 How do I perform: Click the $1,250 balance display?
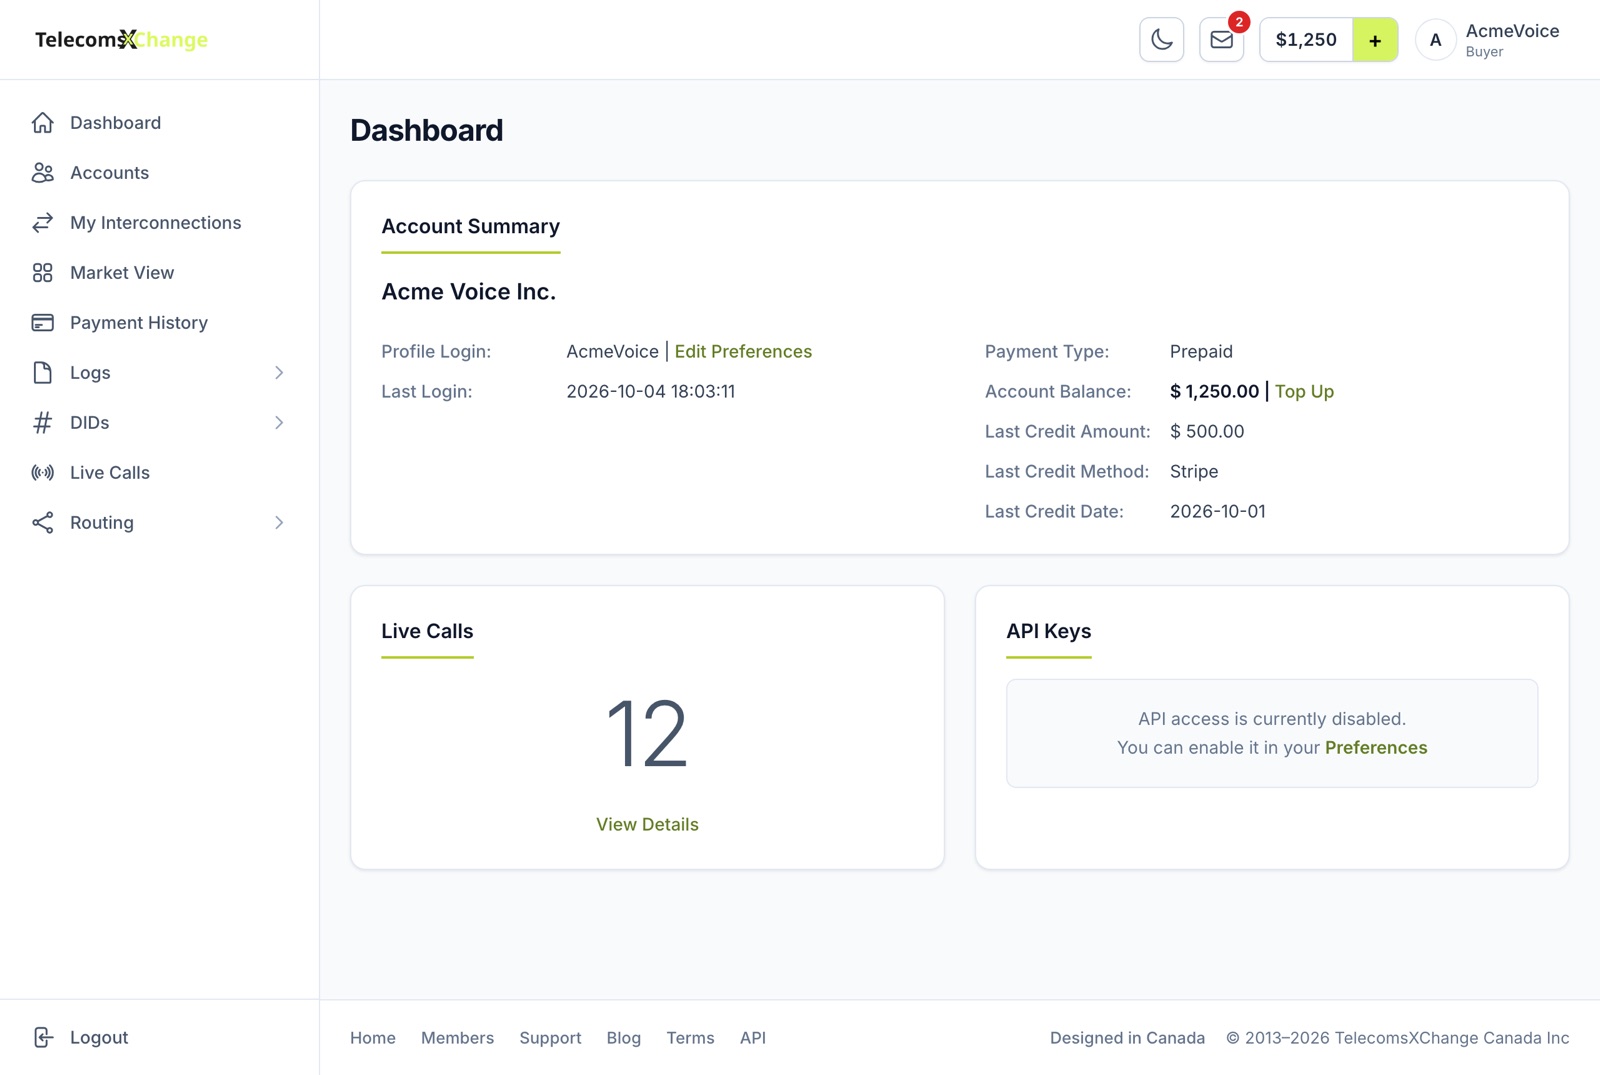point(1306,40)
